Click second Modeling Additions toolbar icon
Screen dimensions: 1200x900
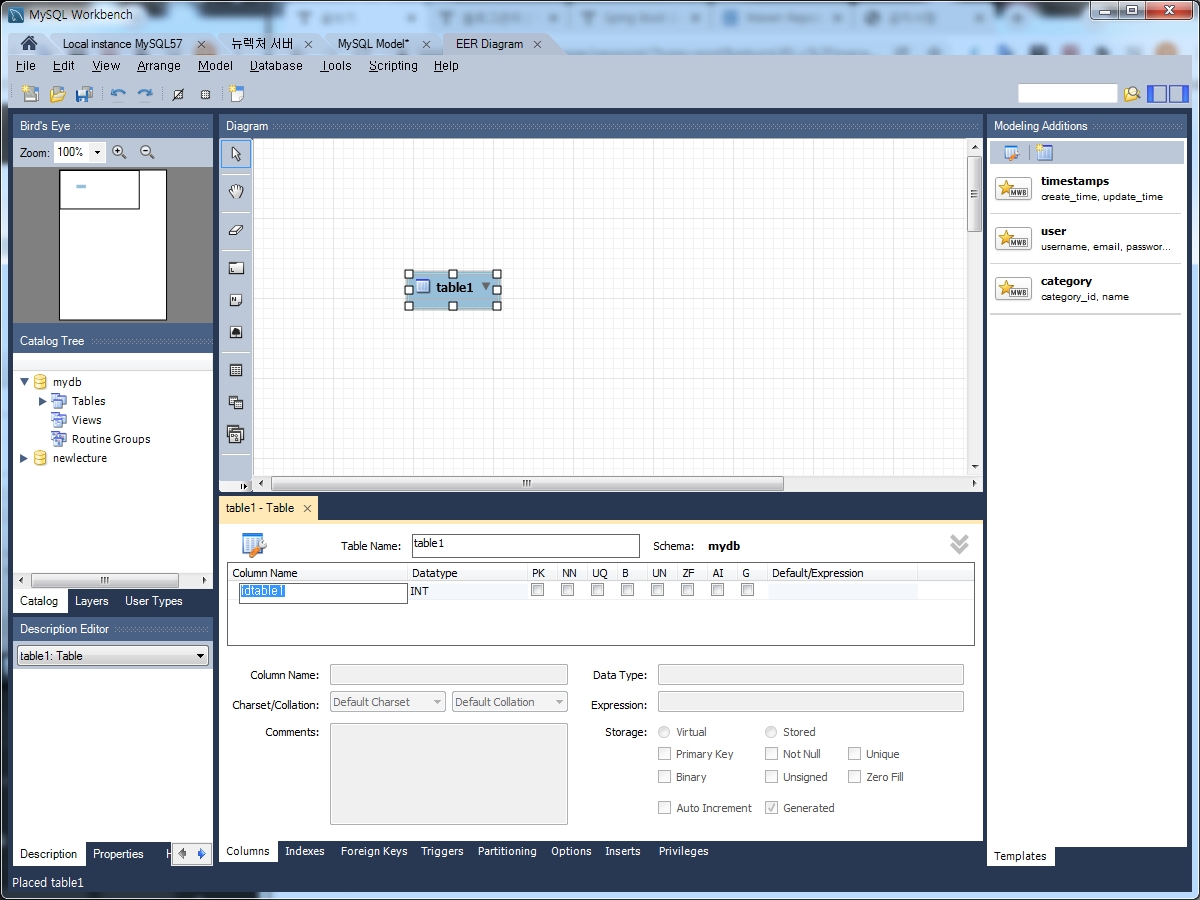tap(1044, 153)
